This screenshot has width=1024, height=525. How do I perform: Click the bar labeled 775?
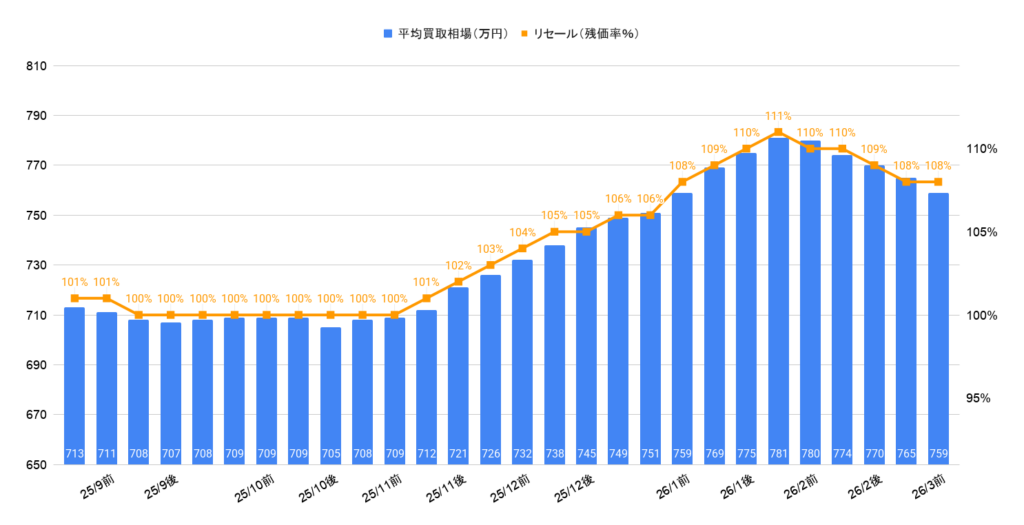(x=746, y=309)
